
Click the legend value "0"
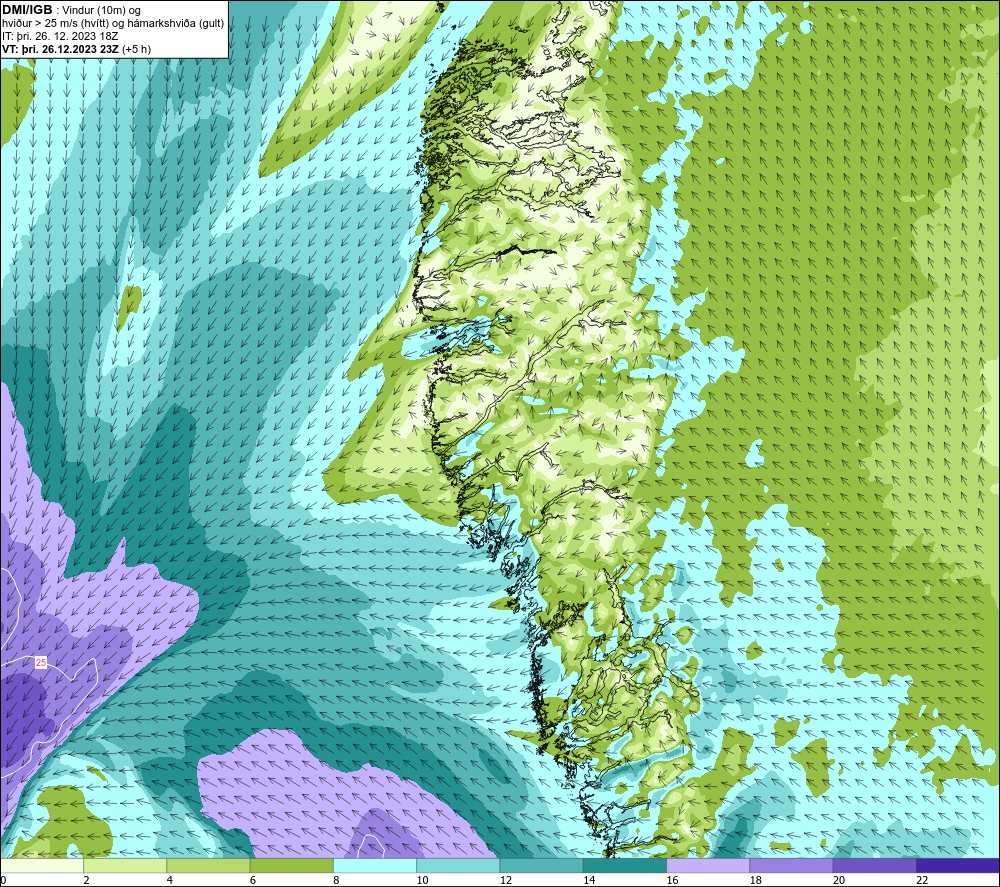tap(3, 880)
